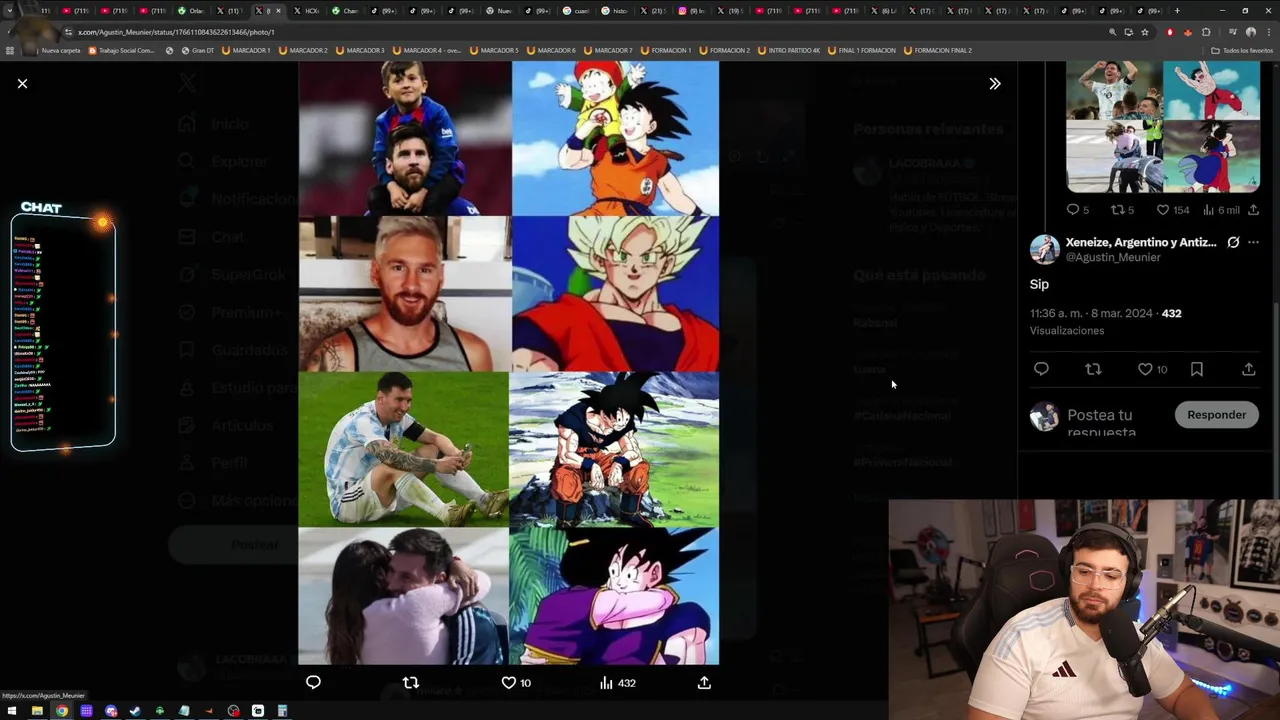Open the FORMACION 1 bookmark
The width and height of the screenshot is (1280, 720).
pyautogui.click(x=666, y=50)
